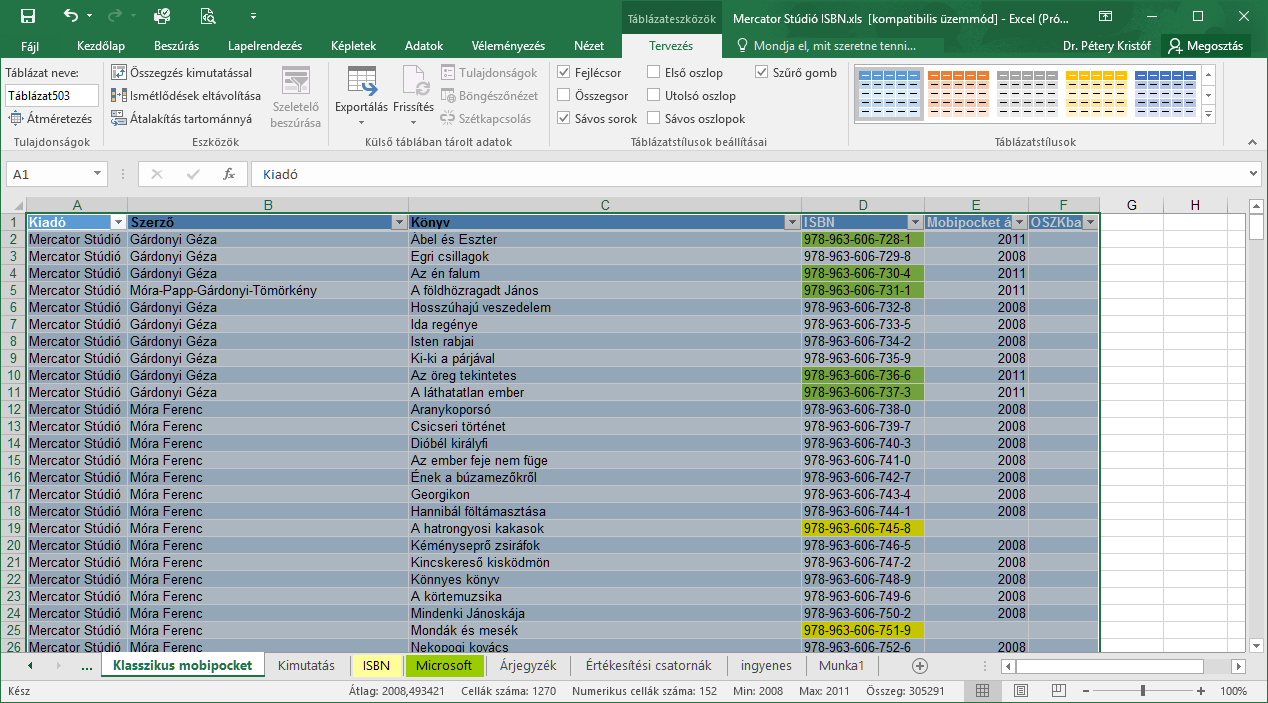Toggle the Szűrő gomb checkbox
1268x703 pixels.
coord(762,73)
